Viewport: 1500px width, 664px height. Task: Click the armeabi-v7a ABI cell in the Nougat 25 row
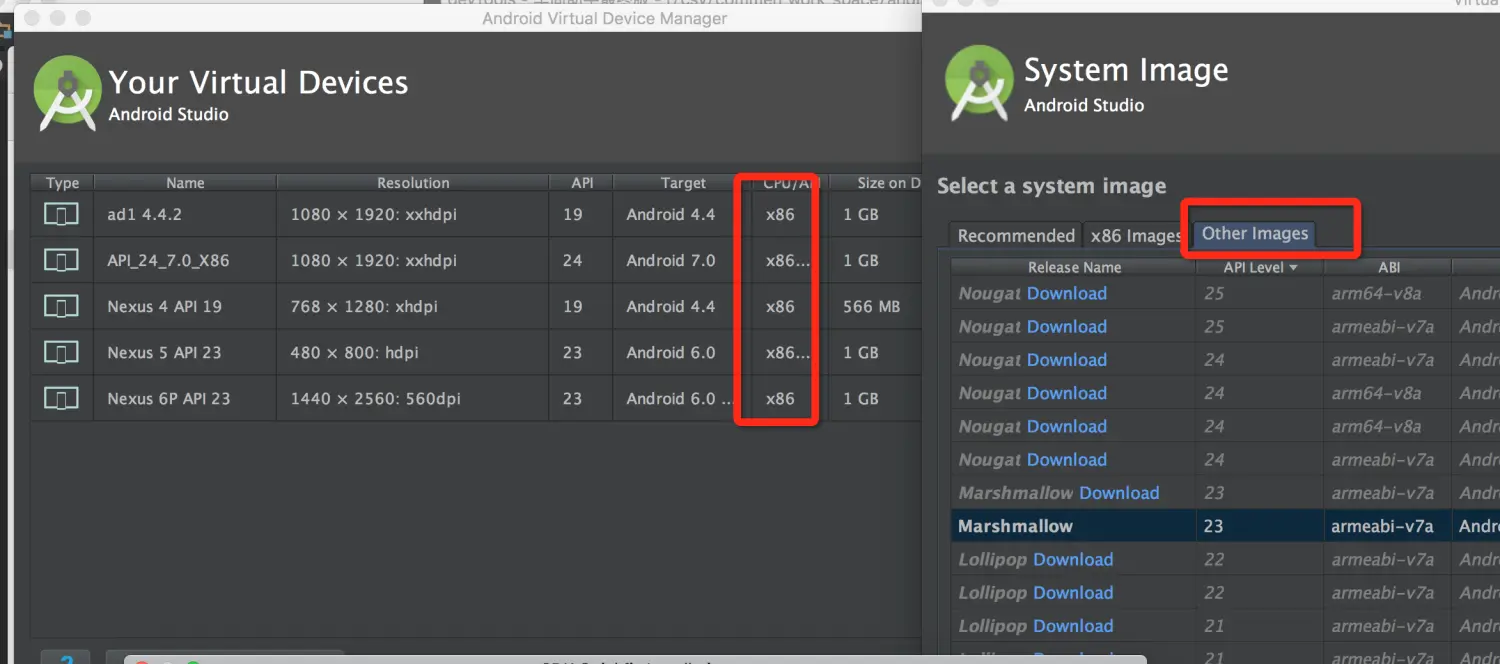coord(1382,327)
